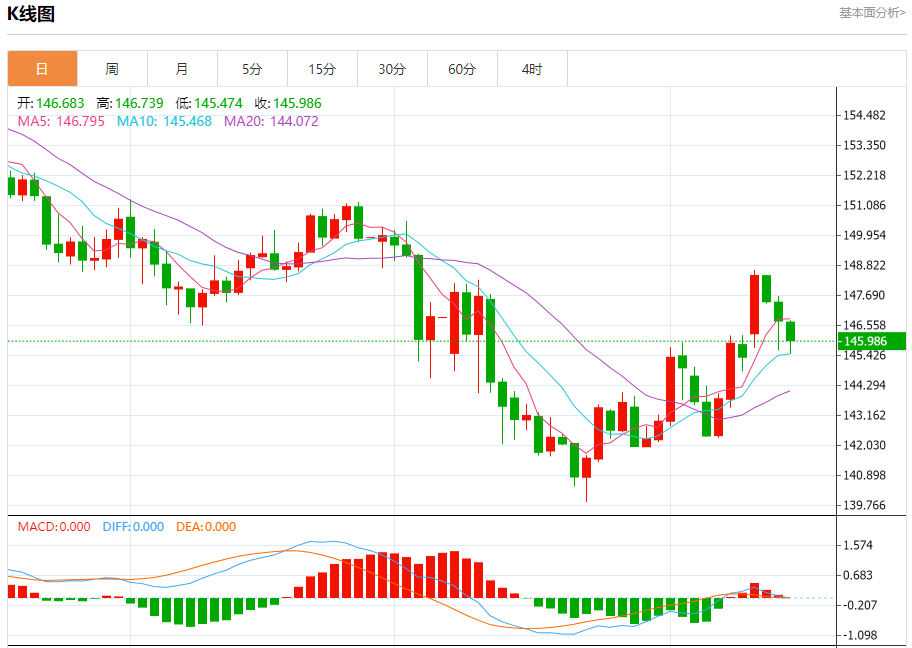Screen dimensions: 912x648
Task: Click the DEA:0.000 indicator label
Action: [x=206, y=526]
